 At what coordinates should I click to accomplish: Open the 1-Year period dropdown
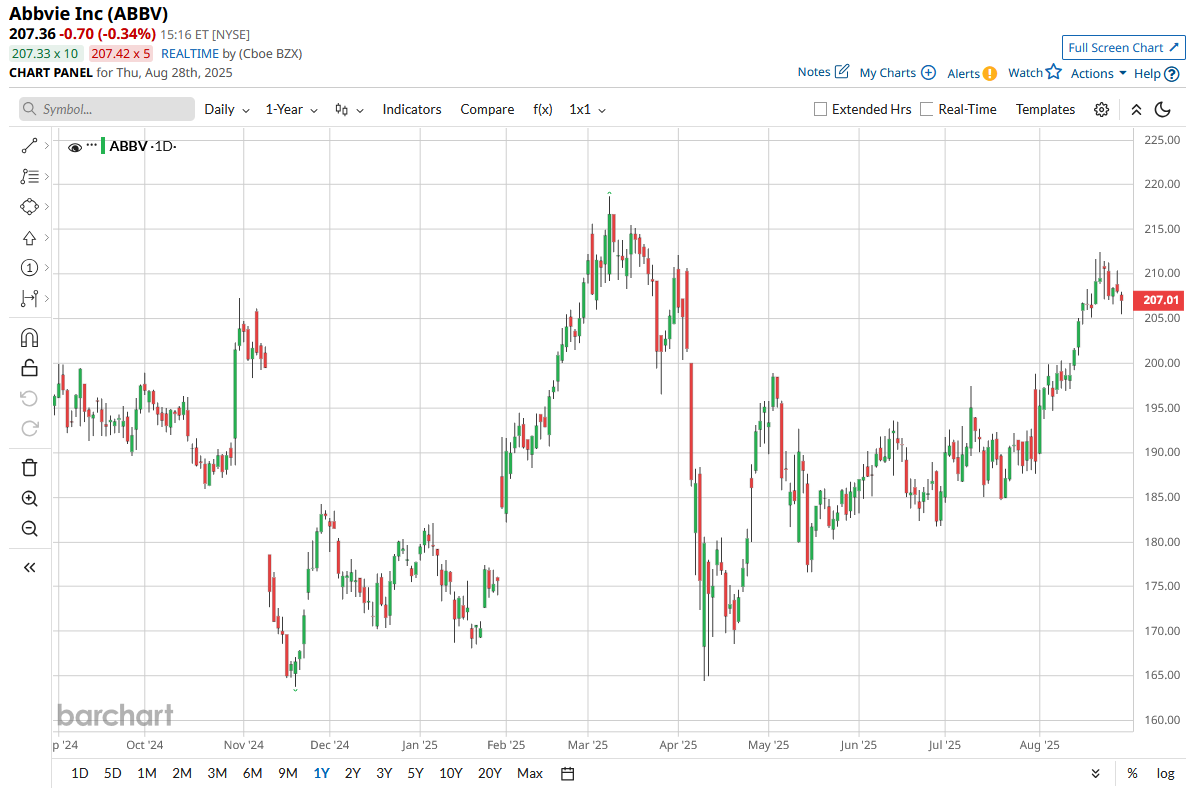click(x=291, y=110)
